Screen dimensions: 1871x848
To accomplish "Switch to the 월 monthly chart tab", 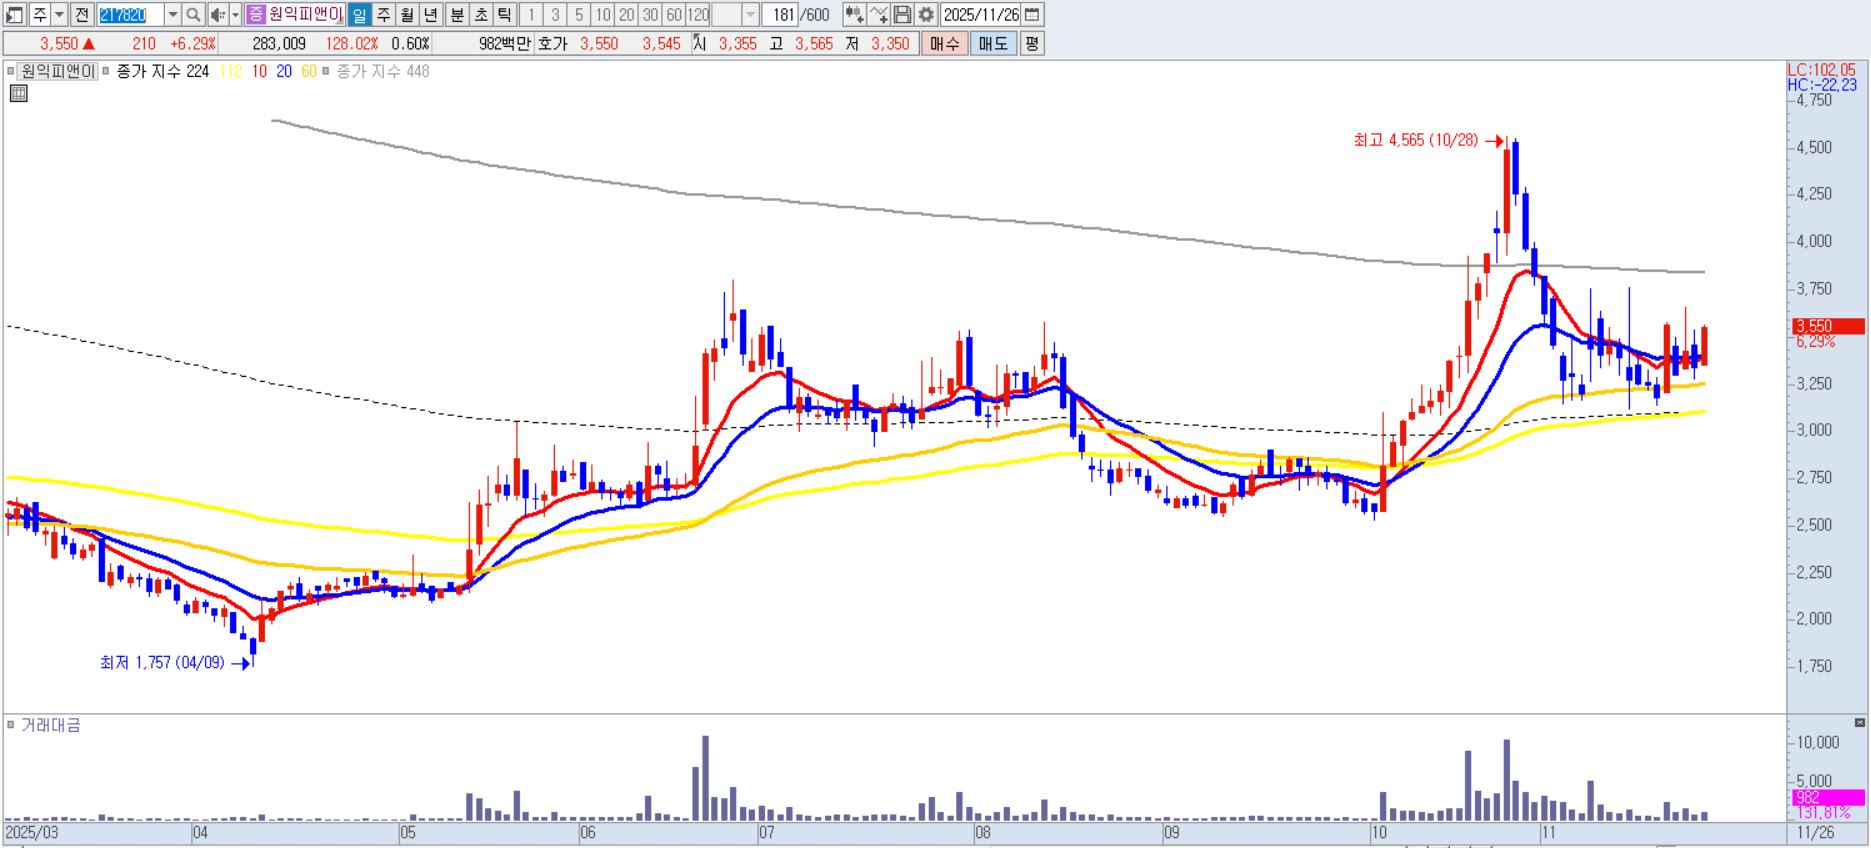I will [407, 15].
